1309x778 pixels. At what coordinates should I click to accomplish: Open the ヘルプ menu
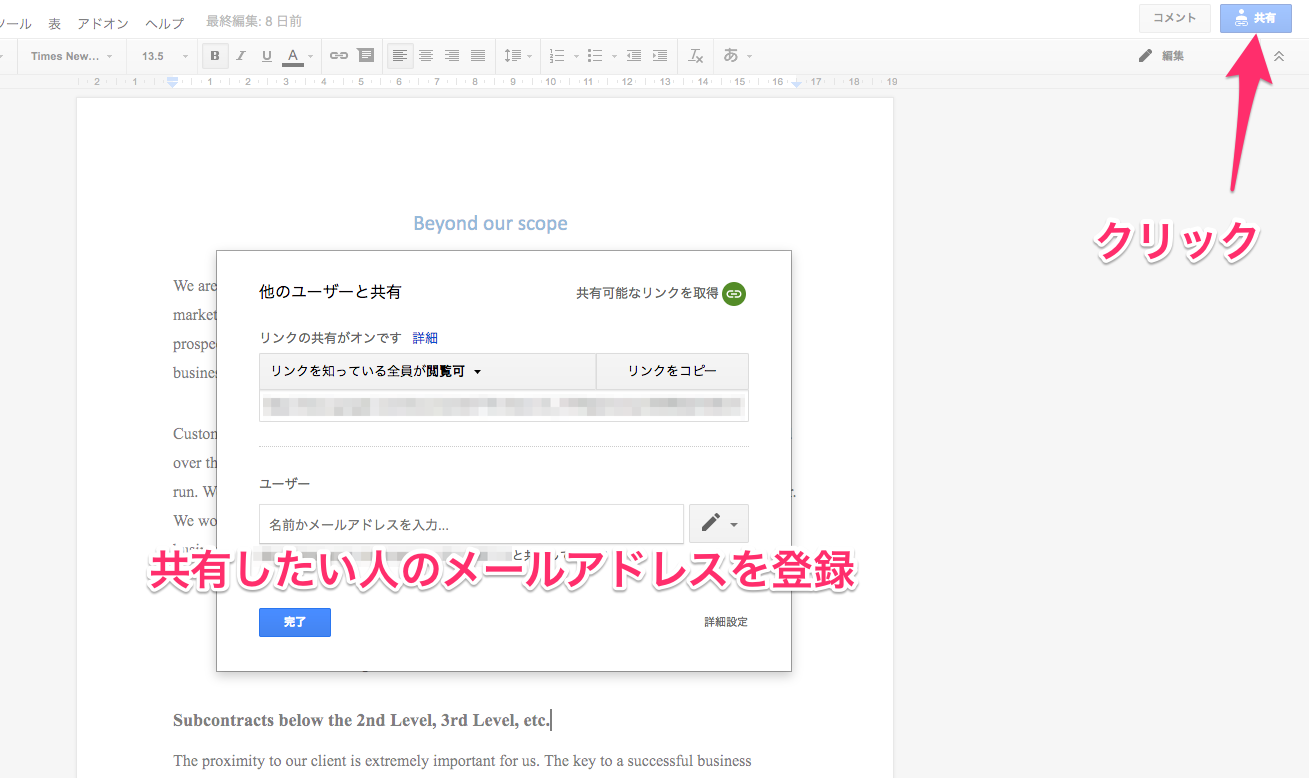click(x=164, y=22)
